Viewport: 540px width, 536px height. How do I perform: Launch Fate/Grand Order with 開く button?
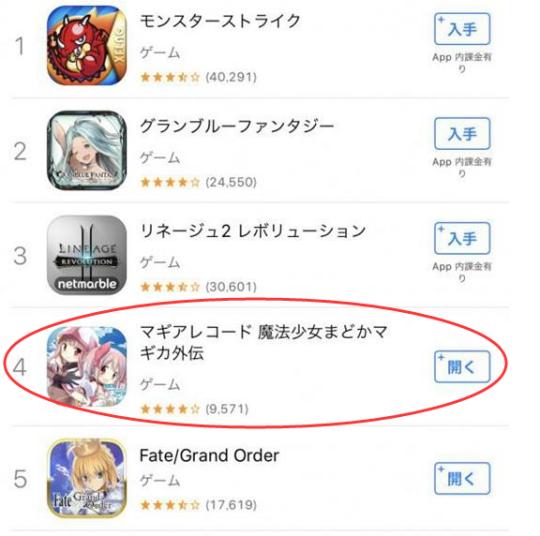pyautogui.click(x=462, y=479)
